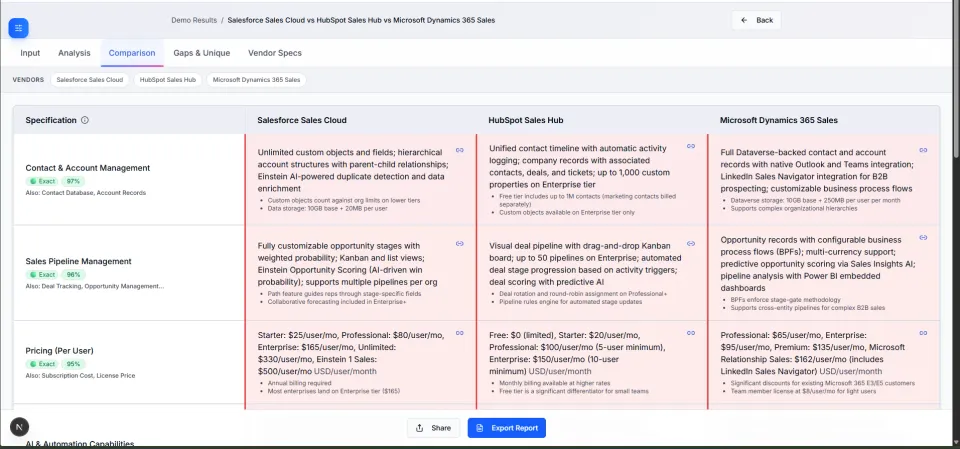Click the Exact badge under Sales Pipeline Management
Screen dimensions: 960x449
[42, 274]
